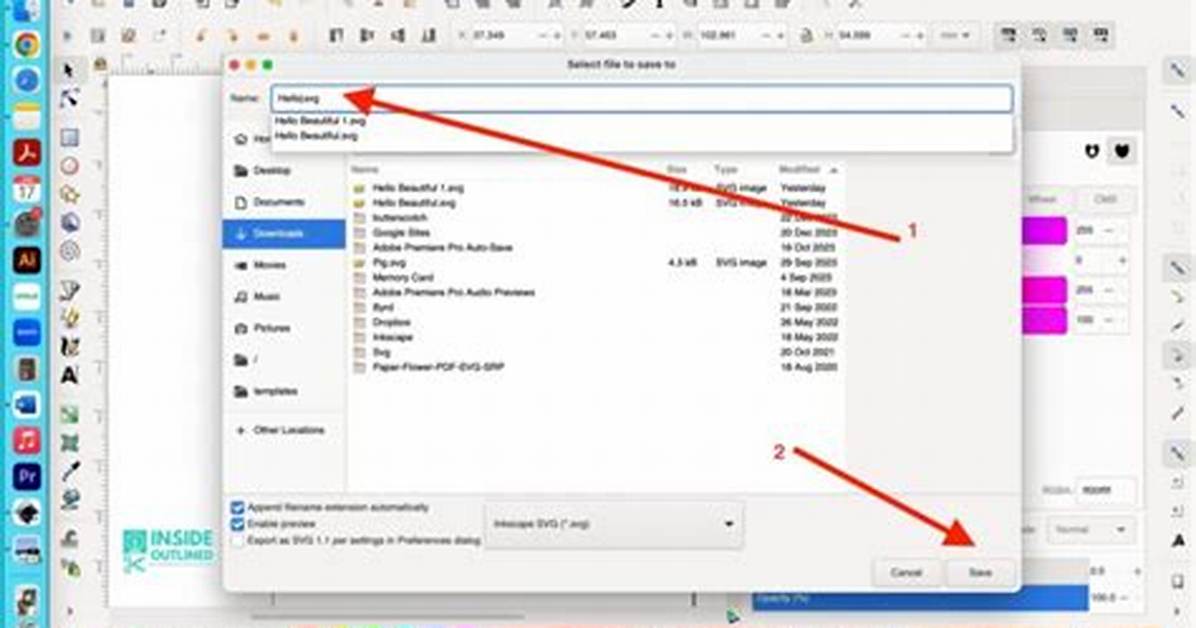Decrease the X coordinate with minus stepper
Viewport: 1196px width, 628px height.
coord(543,35)
